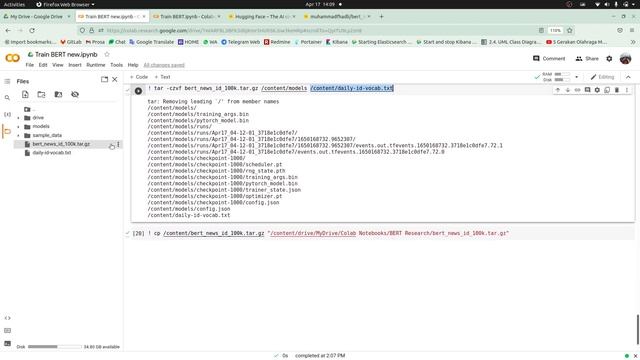This screenshot has height=360, width=640.
Task: Open the Help menu
Action: coord(133,65)
